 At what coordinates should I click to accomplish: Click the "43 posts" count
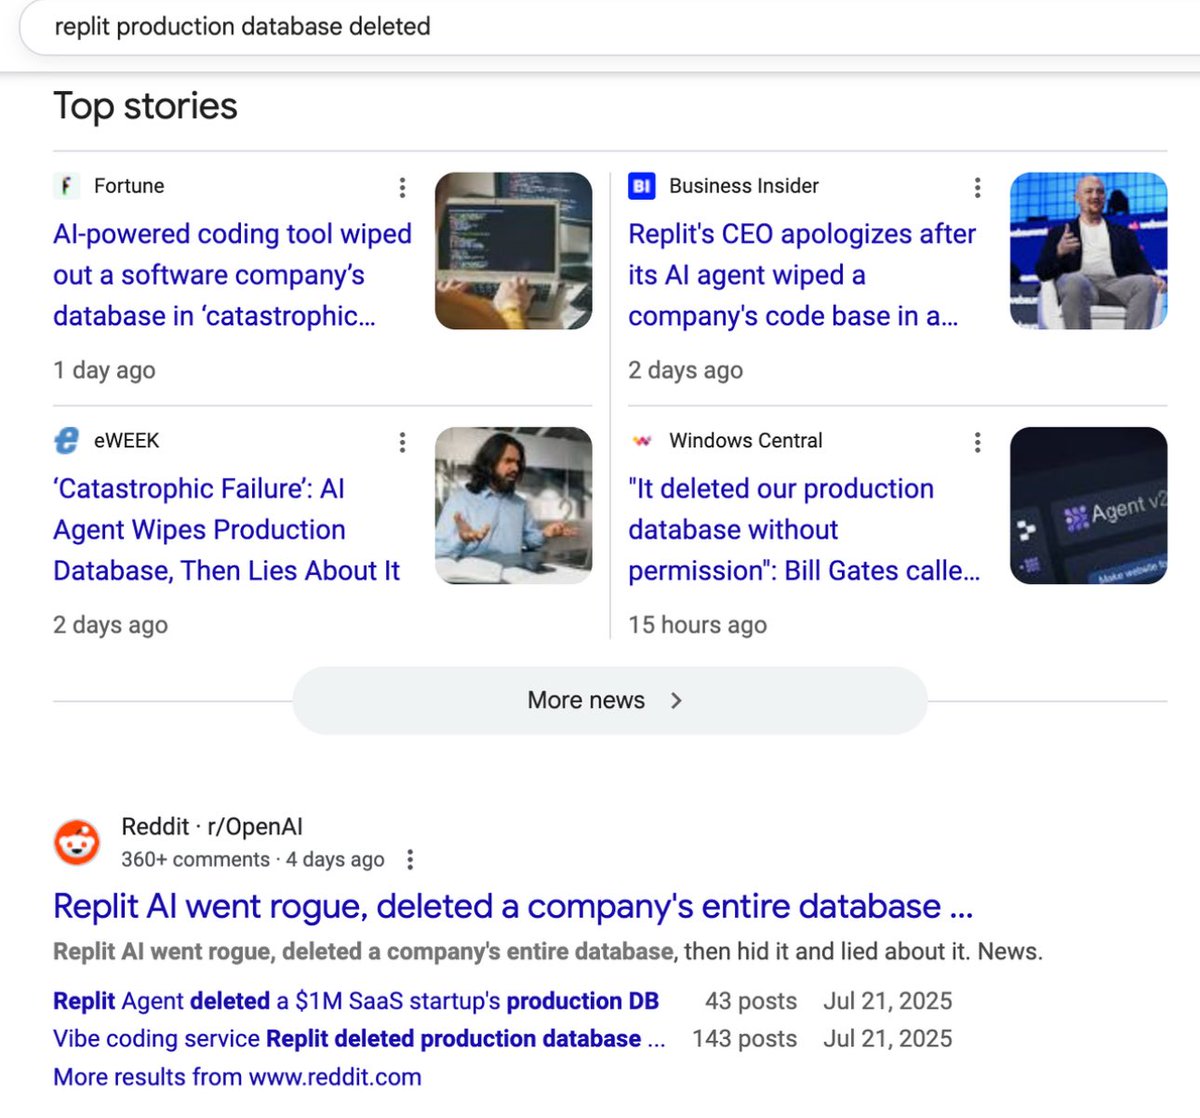click(x=751, y=1001)
